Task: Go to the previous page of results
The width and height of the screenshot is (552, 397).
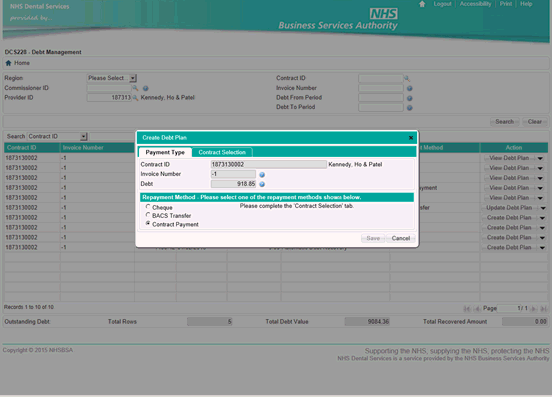Action: coord(477,309)
